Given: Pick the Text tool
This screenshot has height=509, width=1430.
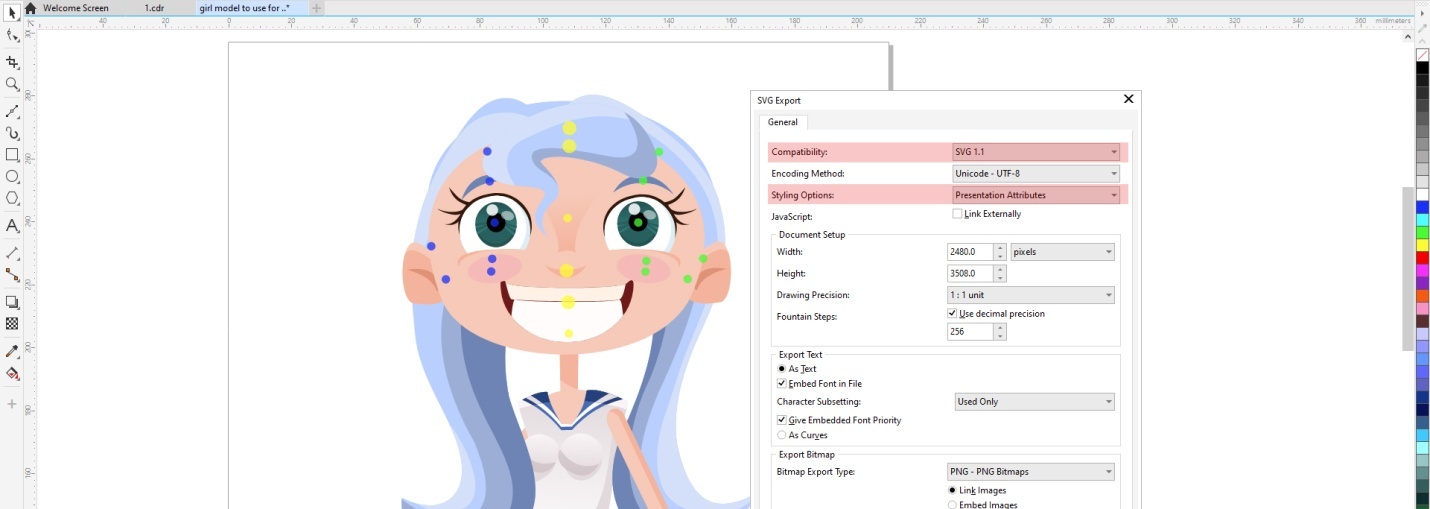Looking at the screenshot, I should click(12, 226).
